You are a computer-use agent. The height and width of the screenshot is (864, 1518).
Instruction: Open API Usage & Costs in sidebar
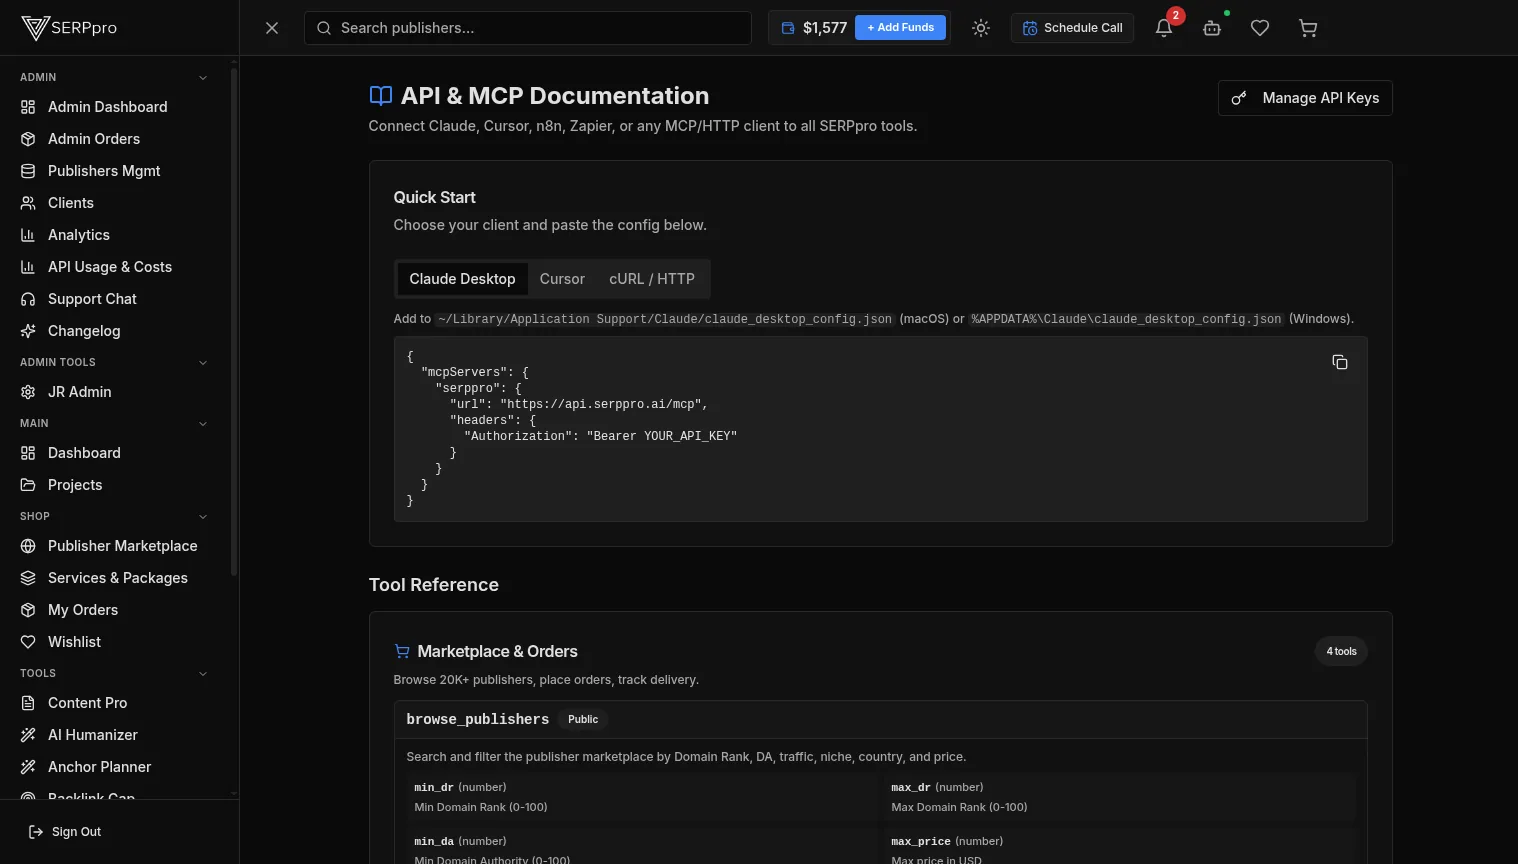click(115, 267)
